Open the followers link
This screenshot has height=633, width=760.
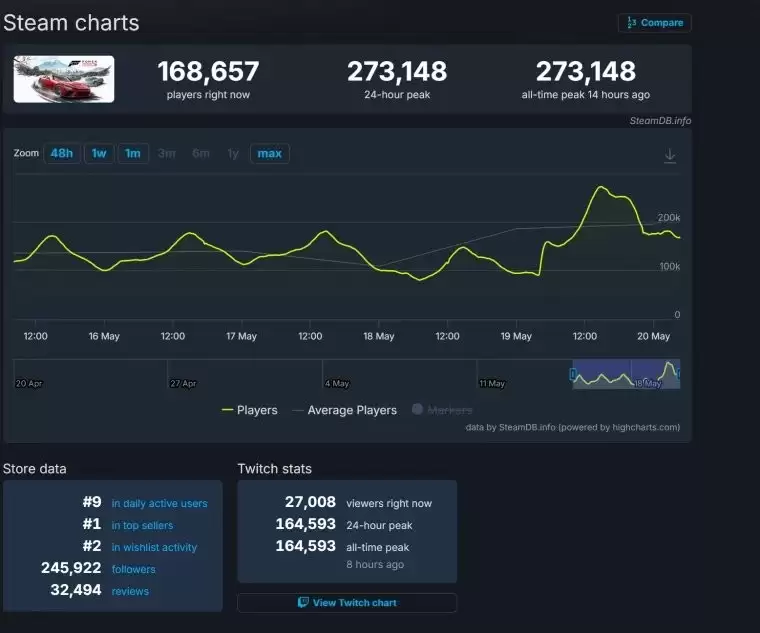pyautogui.click(x=134, y=569)
